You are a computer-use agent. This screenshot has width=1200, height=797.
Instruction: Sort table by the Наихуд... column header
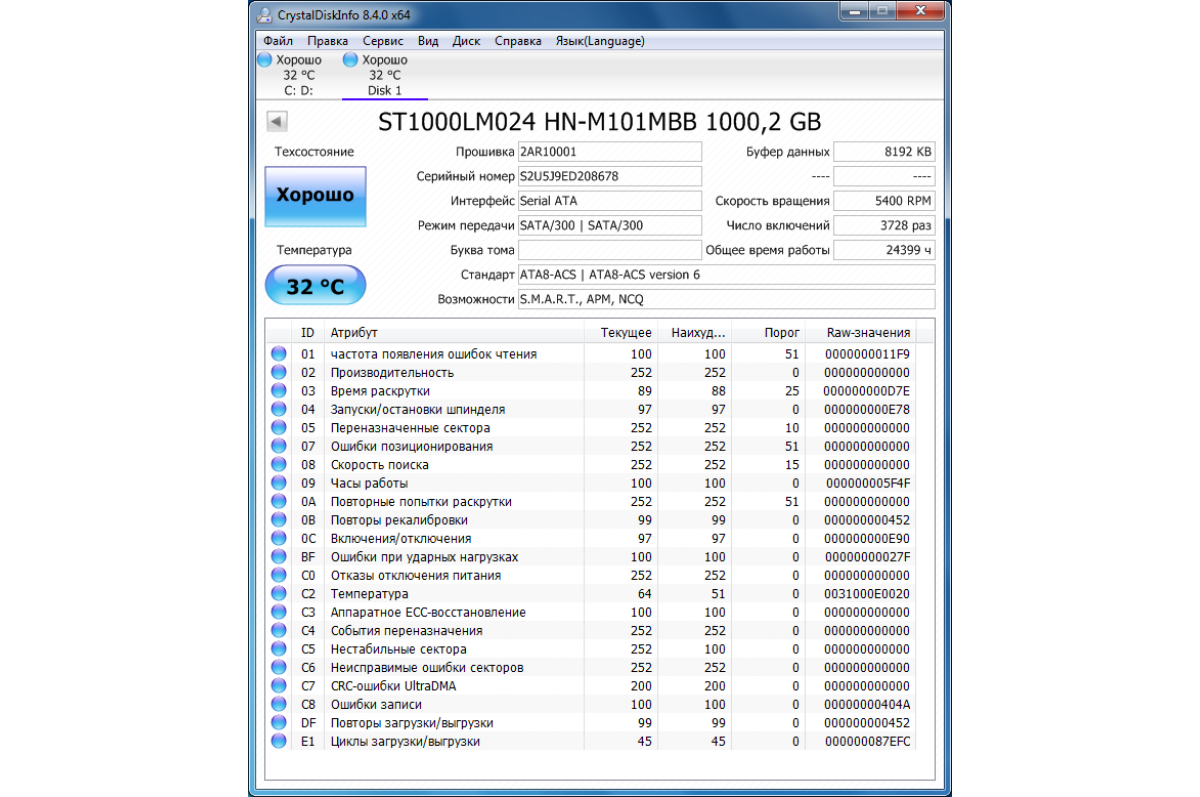(695, 333)
